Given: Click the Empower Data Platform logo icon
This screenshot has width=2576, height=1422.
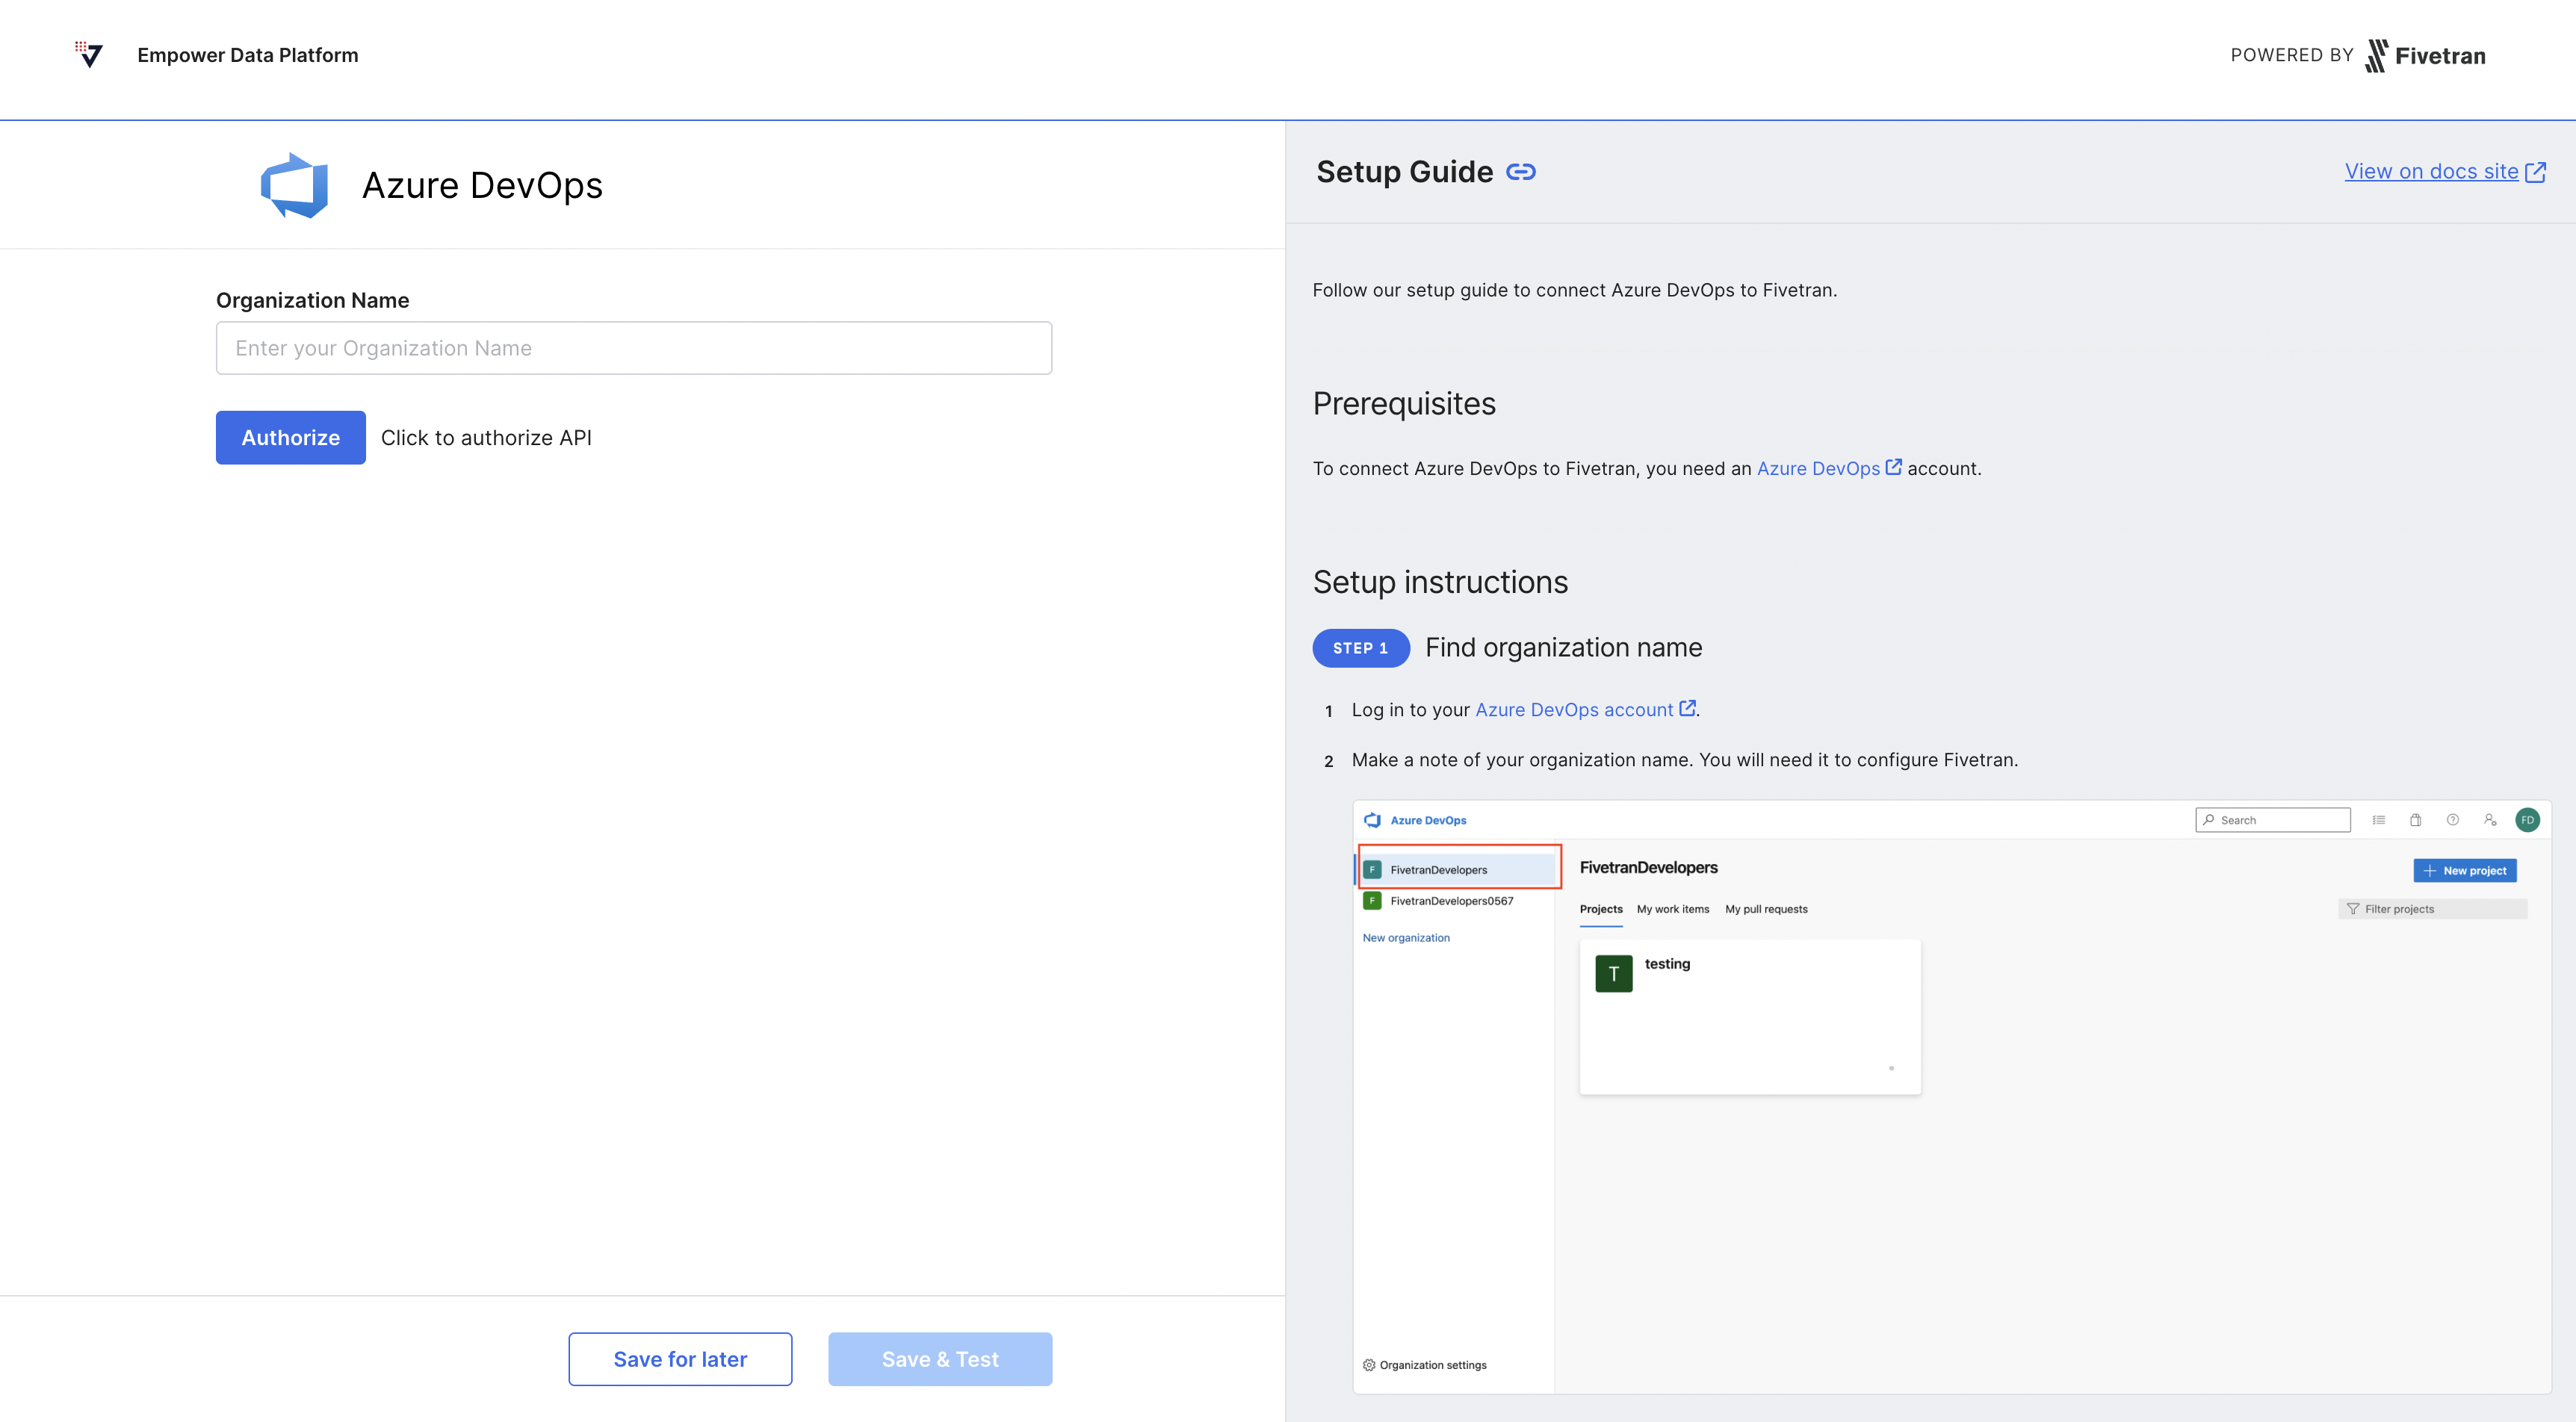Looking at the screenshot, I should pos(89,54).
